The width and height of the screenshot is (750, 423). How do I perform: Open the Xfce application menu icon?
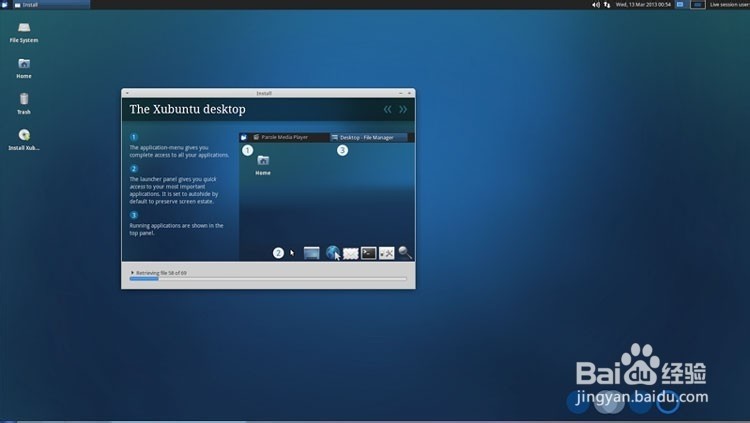[5, 5]
